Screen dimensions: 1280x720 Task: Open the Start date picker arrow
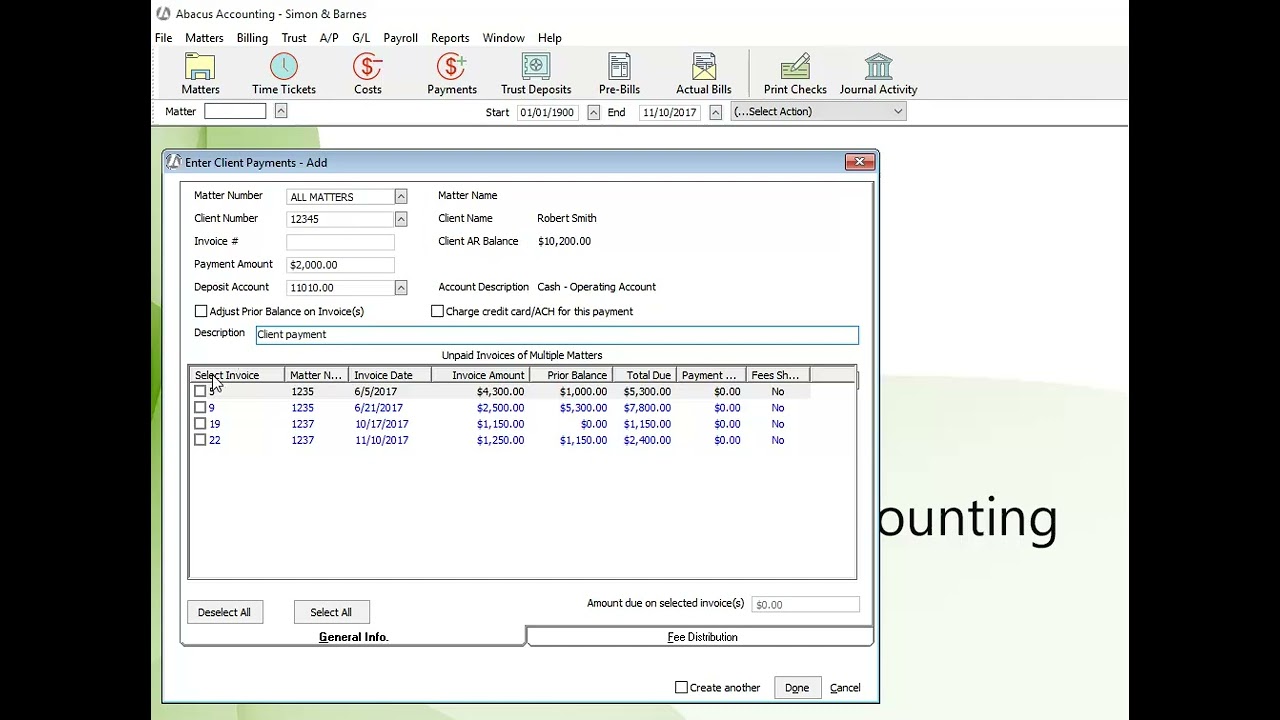[593, 112]
